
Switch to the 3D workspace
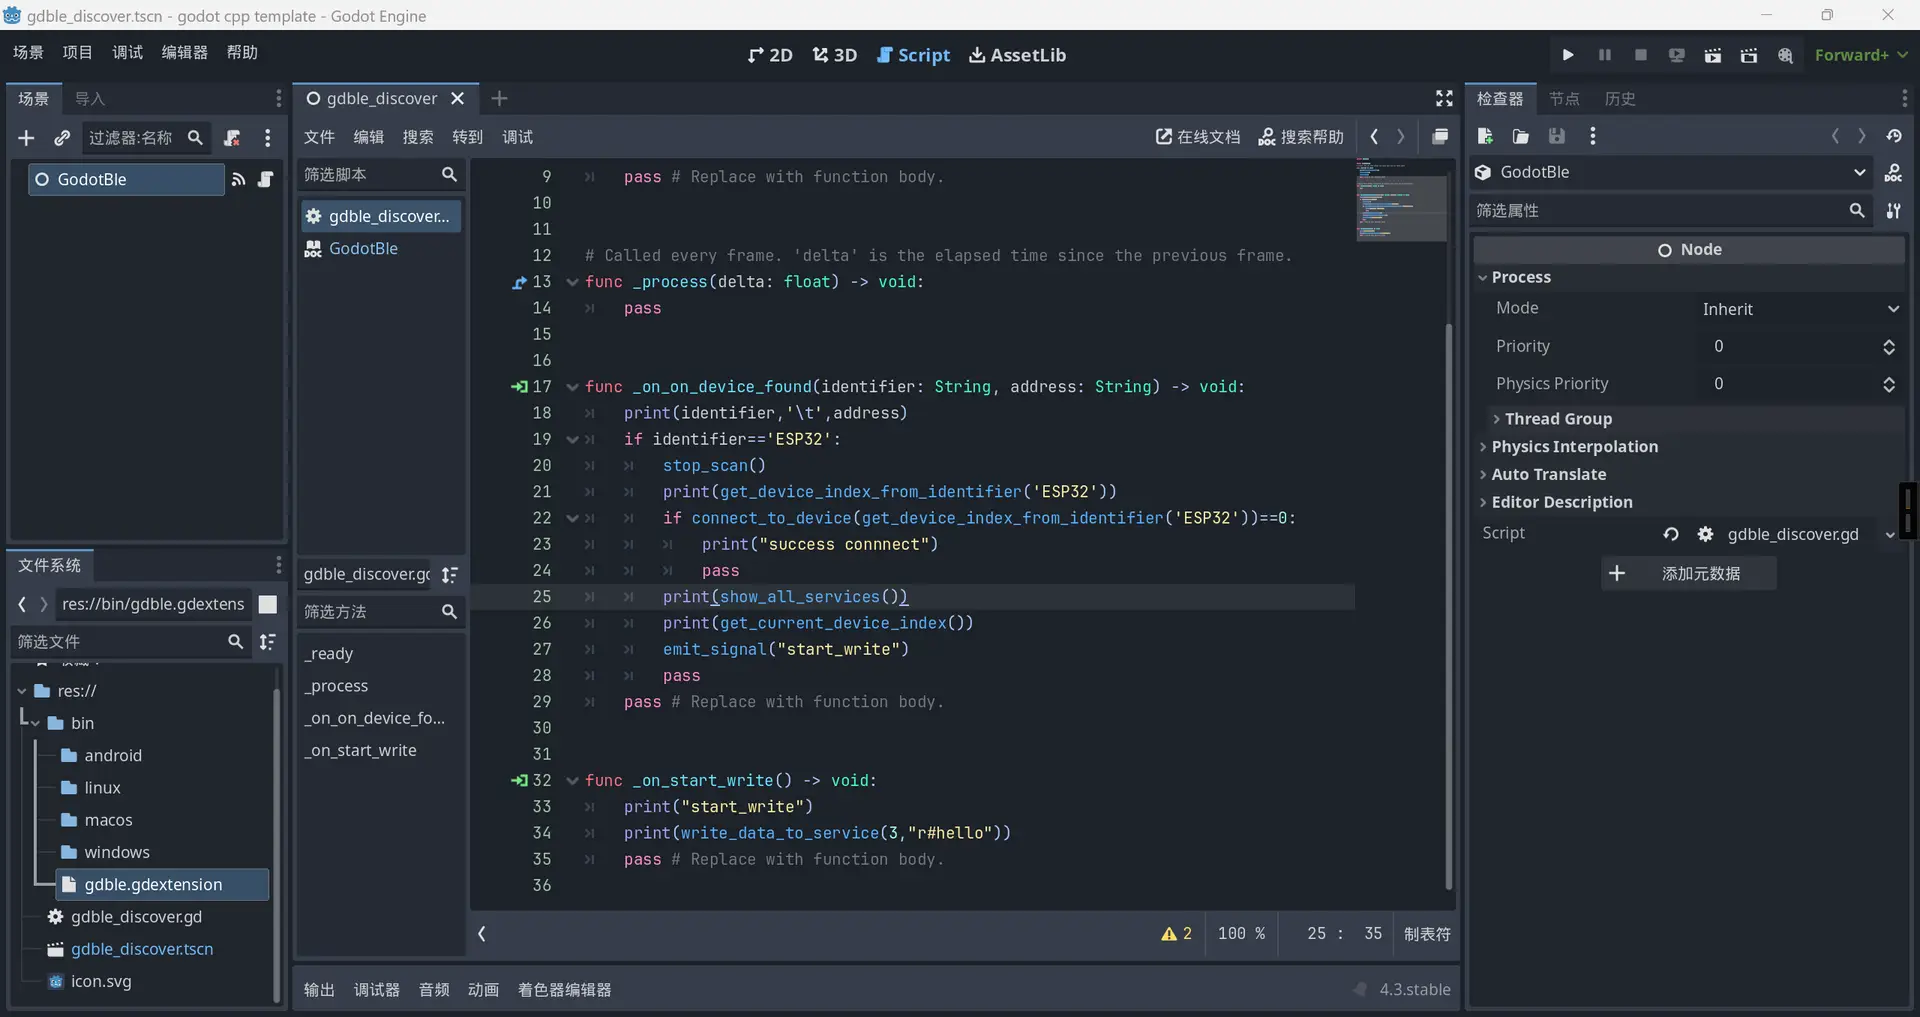835,55
